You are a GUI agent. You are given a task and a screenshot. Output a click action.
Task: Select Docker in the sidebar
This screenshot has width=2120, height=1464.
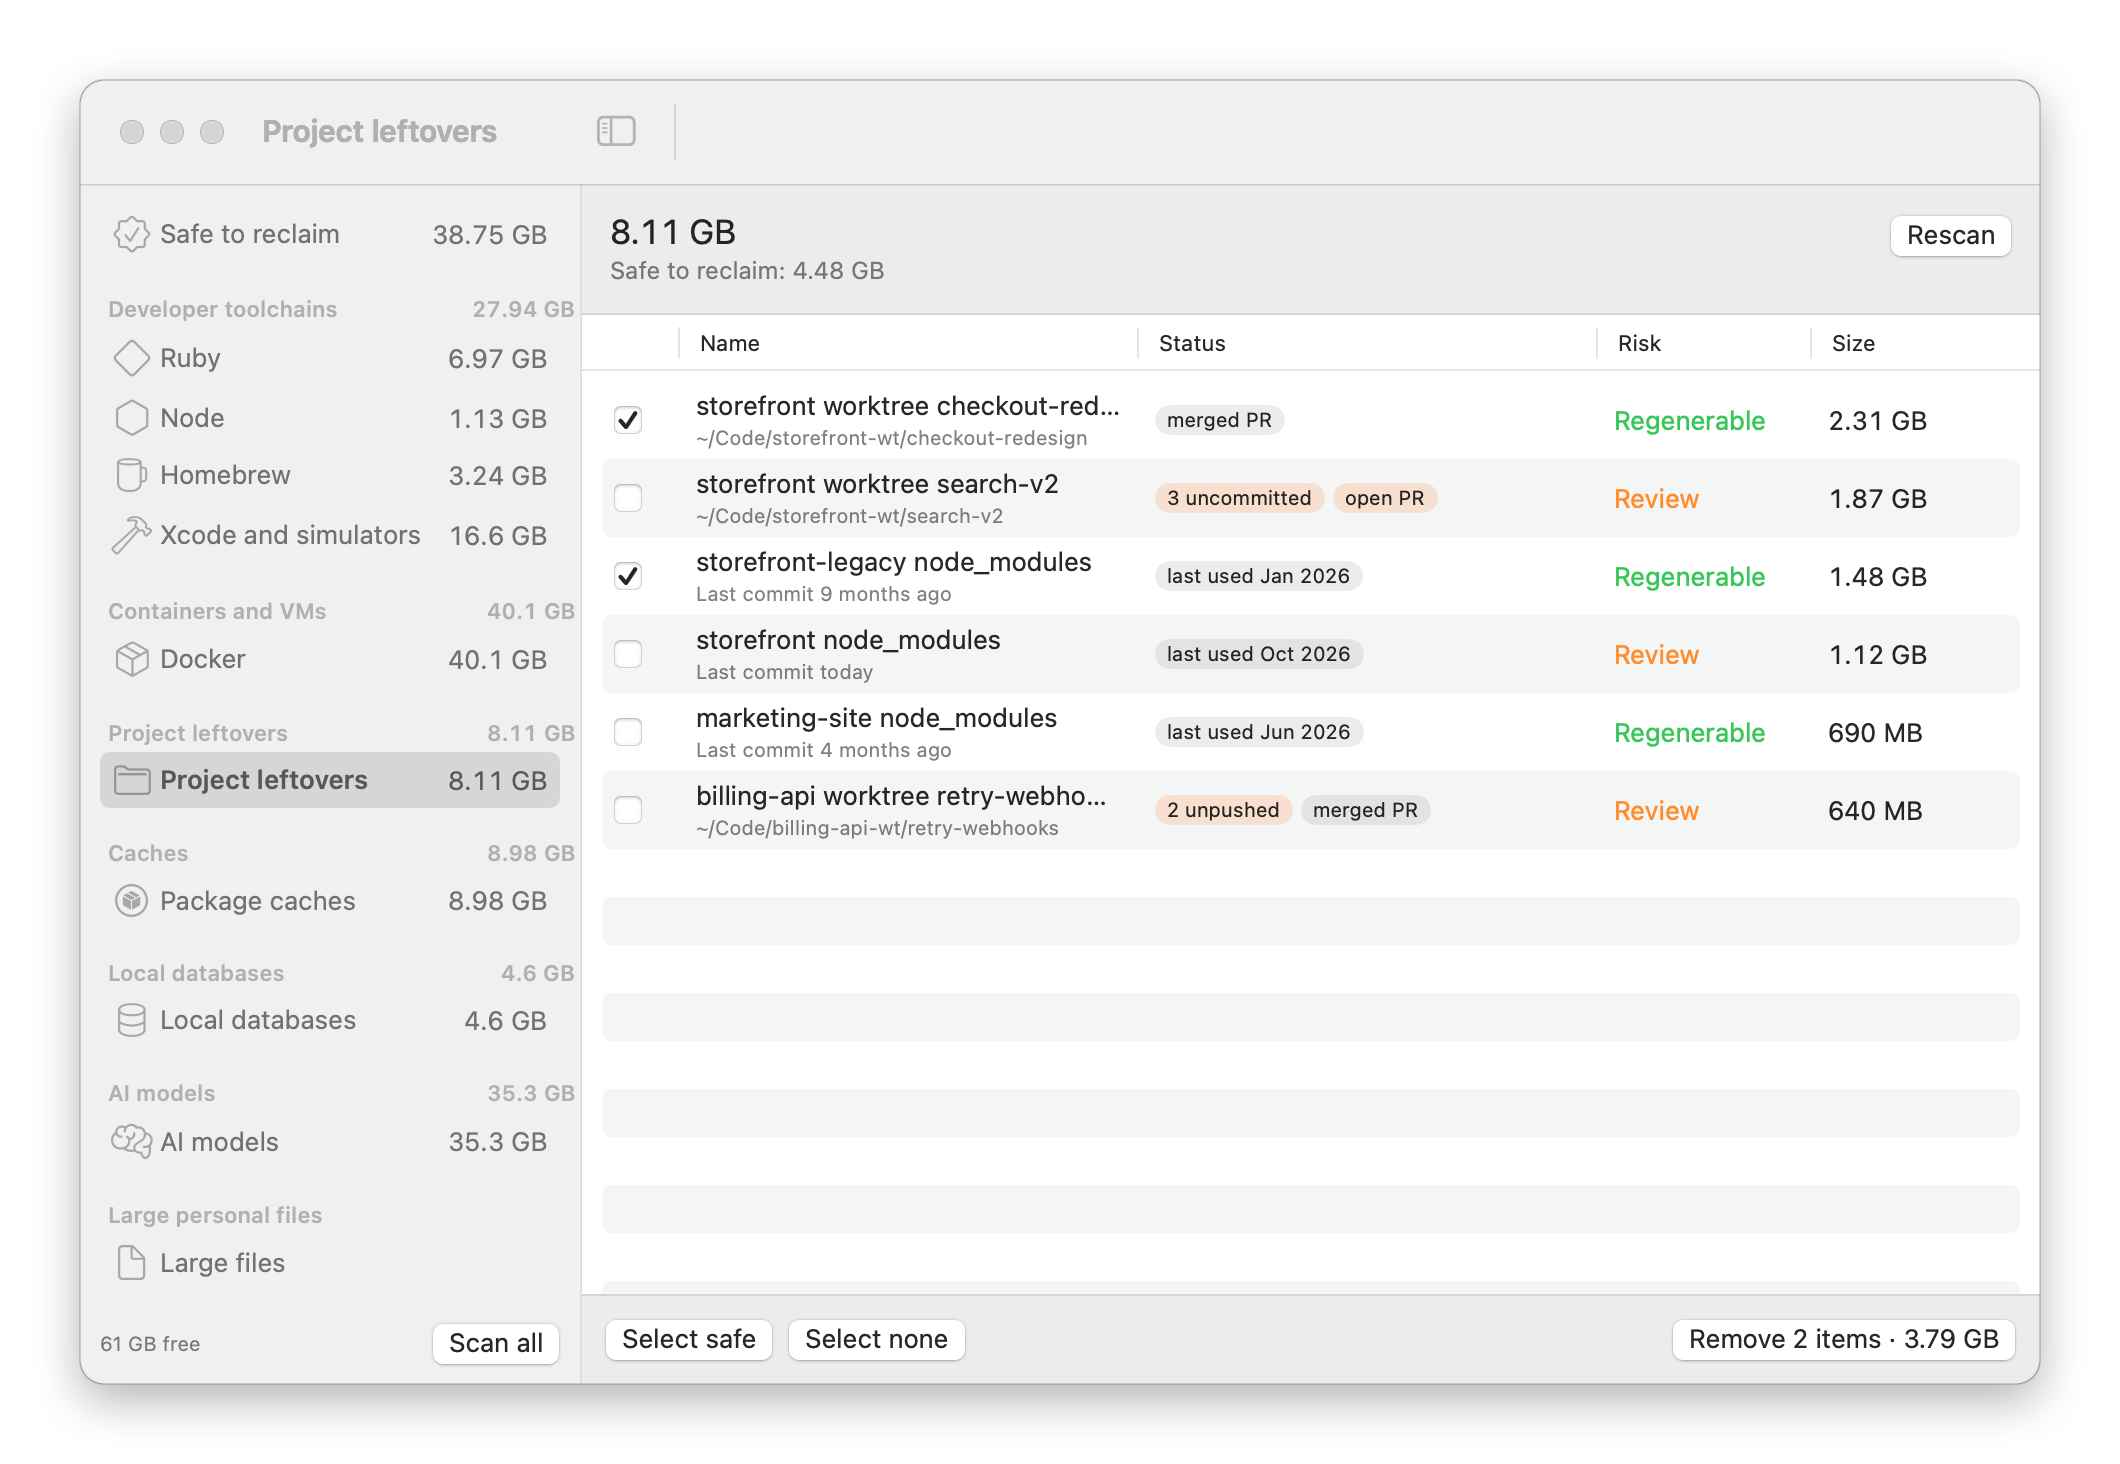330,659
